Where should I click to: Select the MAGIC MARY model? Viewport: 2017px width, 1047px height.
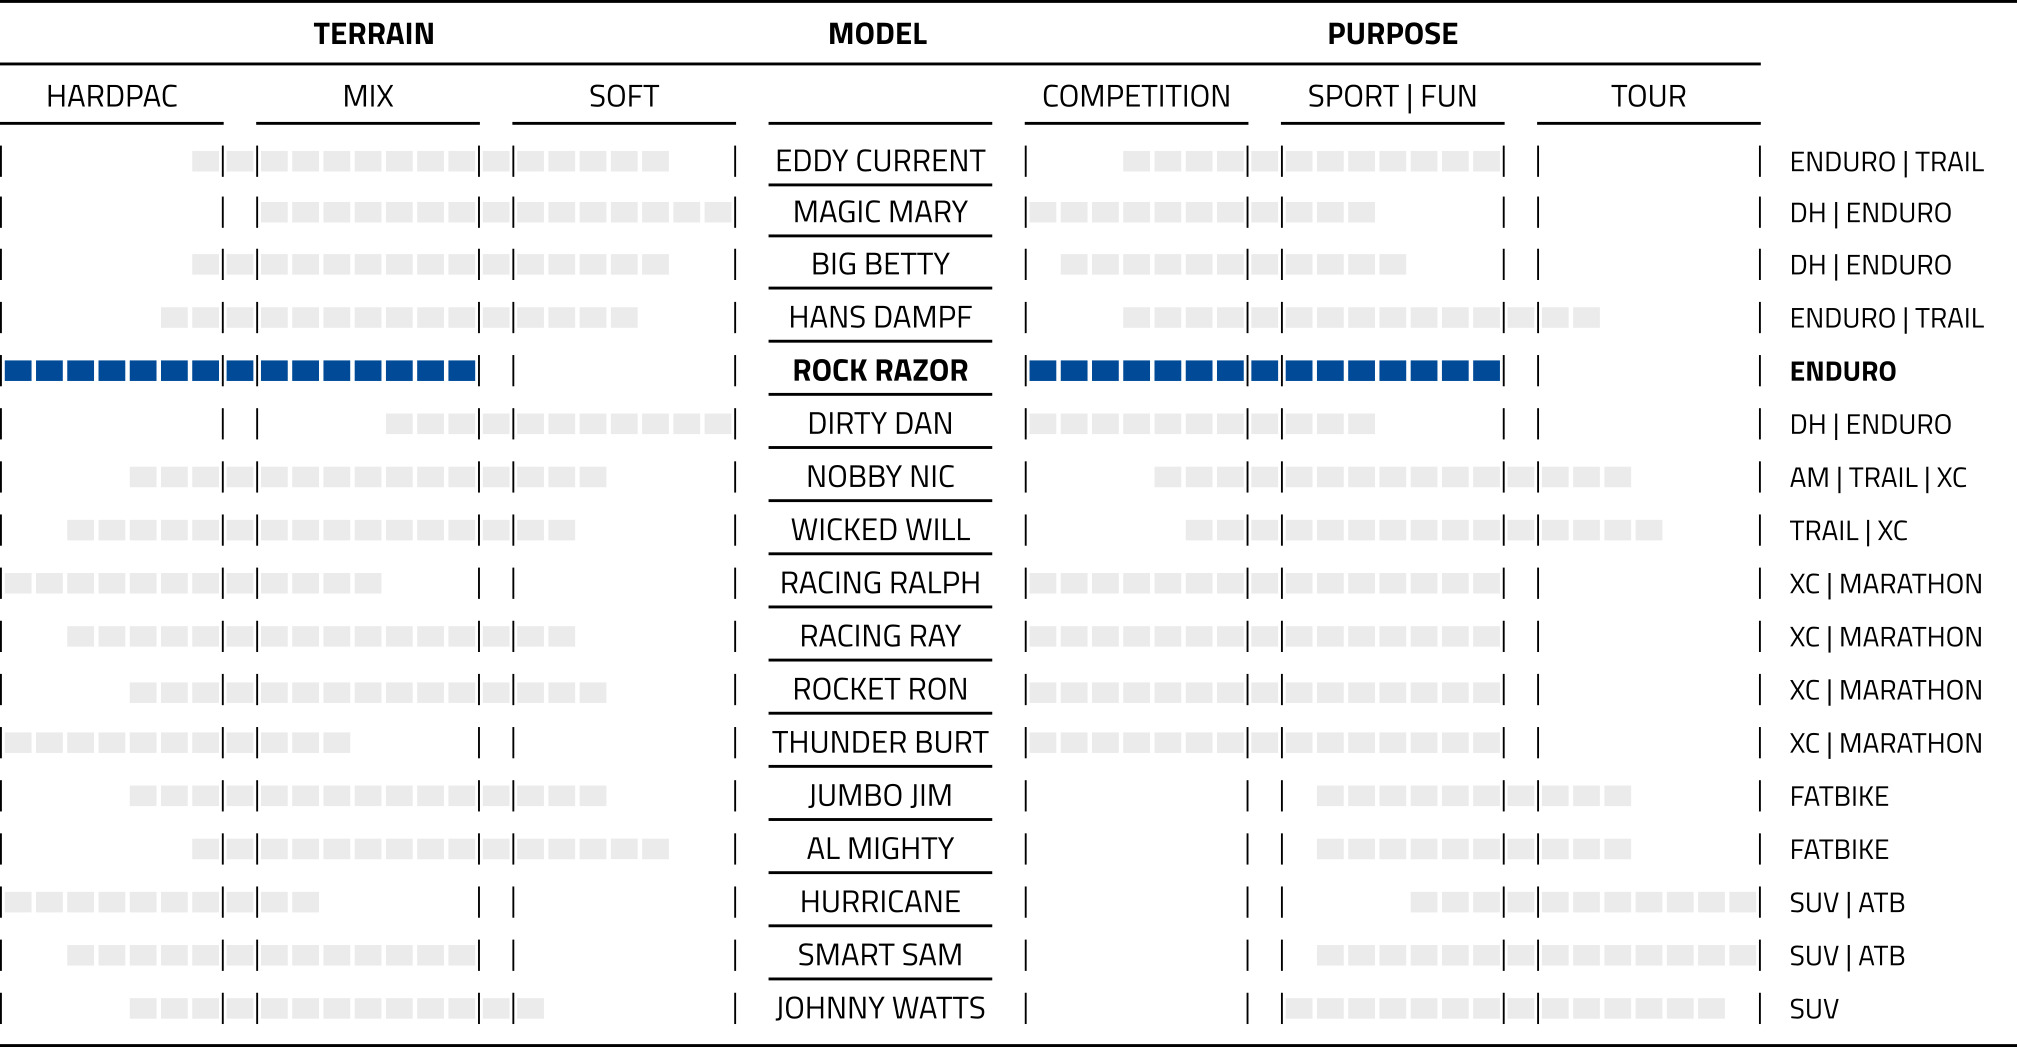click(880, 212)
